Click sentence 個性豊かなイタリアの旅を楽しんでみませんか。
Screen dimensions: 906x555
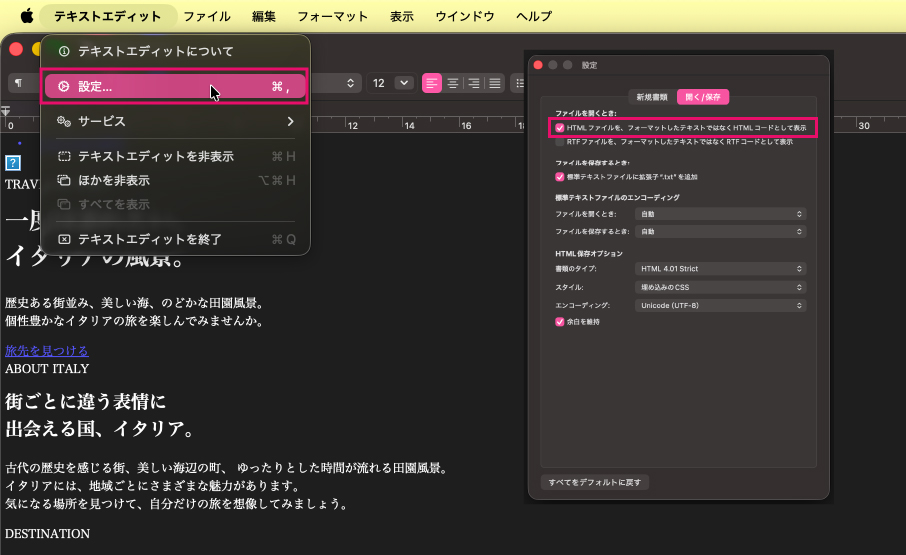click(x=136, y=321)
